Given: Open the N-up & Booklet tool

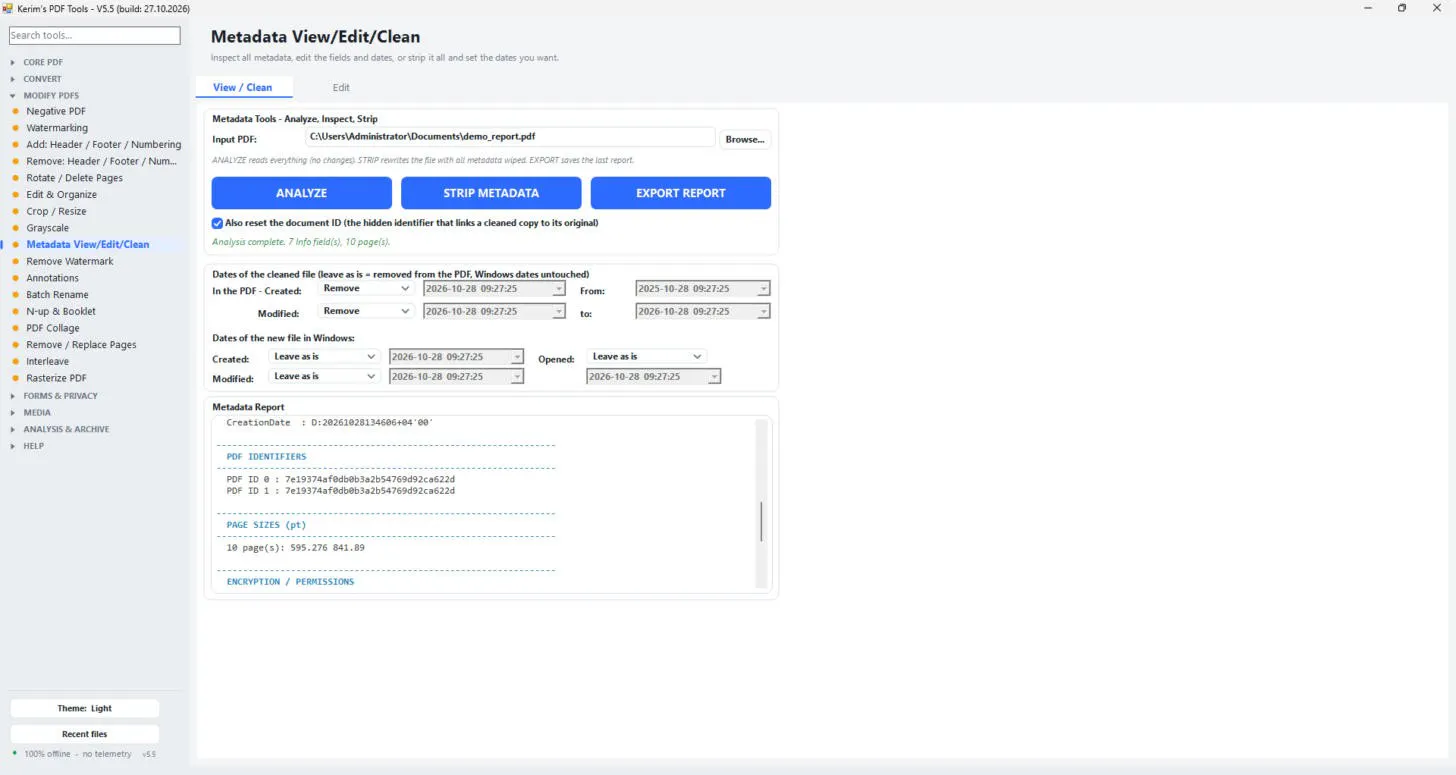Looking at the screenshot, I should [61, 311].
